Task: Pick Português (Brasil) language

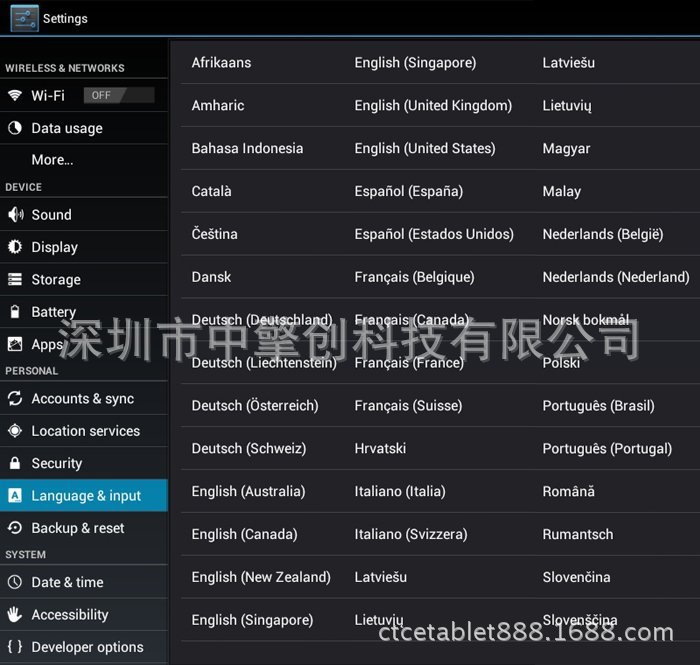Action: [598, 406]
